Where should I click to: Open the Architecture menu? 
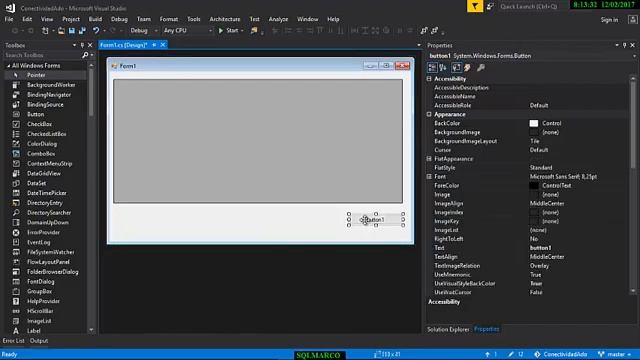click(224, 19)
